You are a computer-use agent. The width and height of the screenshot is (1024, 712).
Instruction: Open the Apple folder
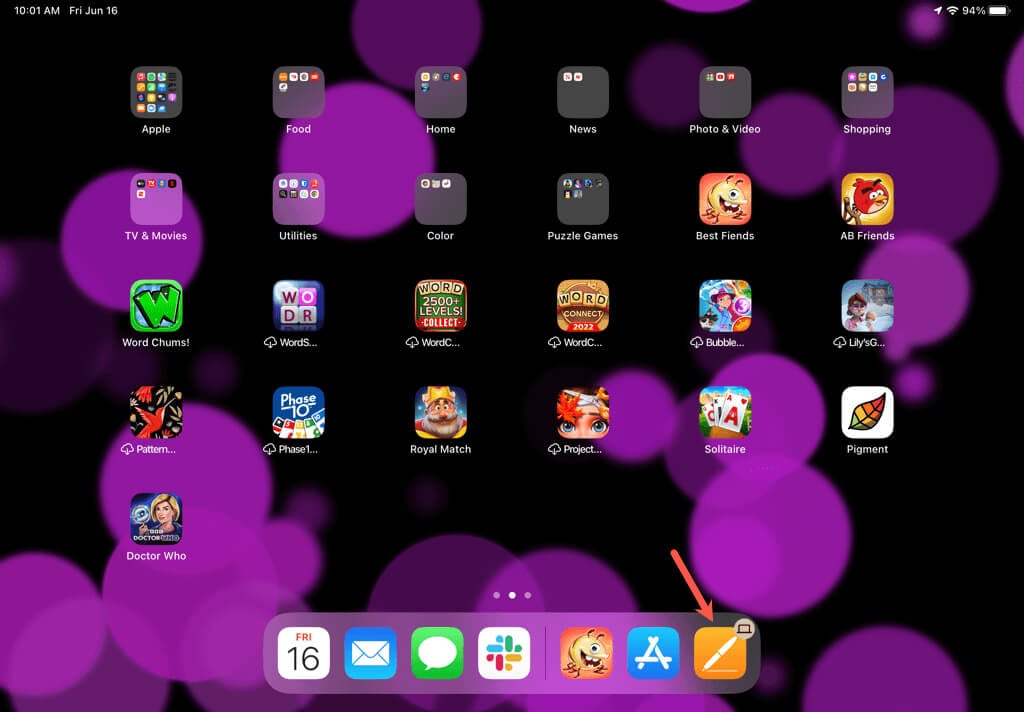pos(156,92)
